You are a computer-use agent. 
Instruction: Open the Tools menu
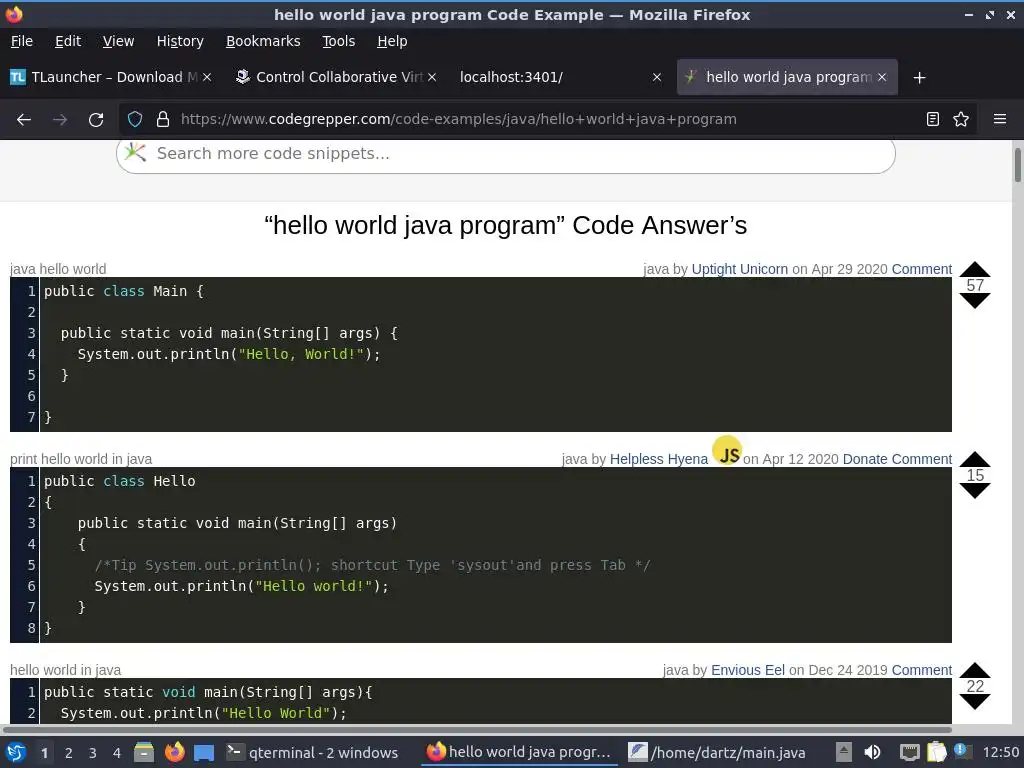pyautogui.click(x=338, y=41)
